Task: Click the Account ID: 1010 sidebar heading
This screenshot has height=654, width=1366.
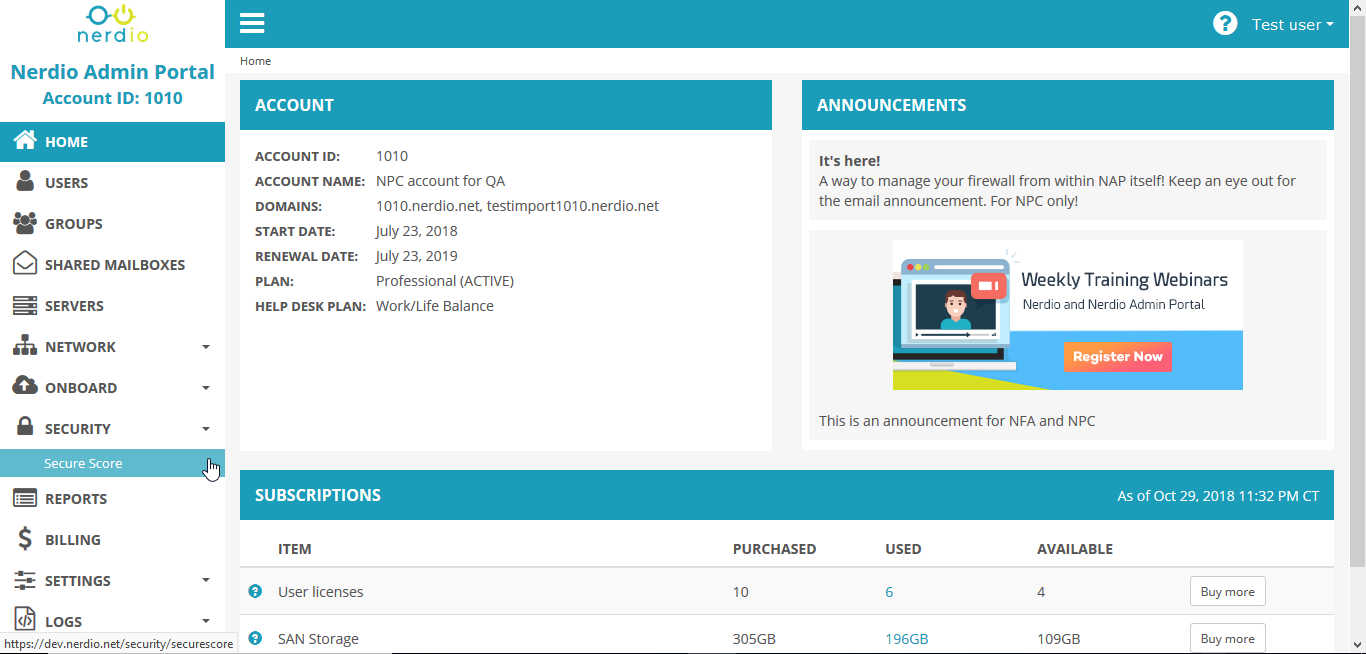Action: [112, 98]
